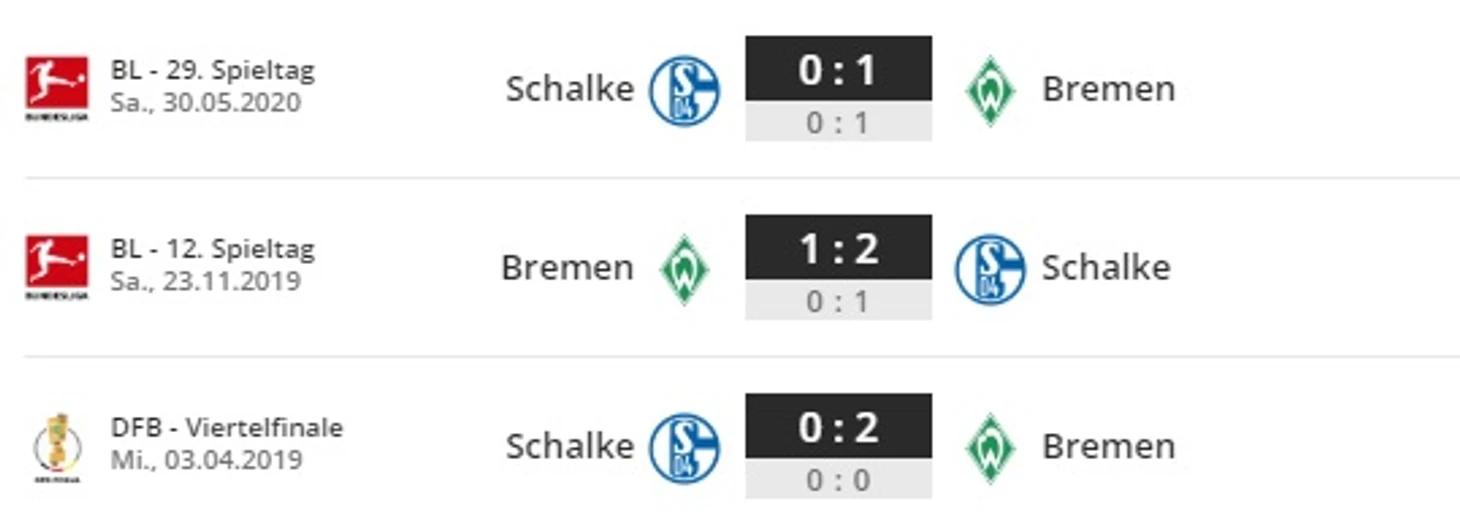The height and width of the screenshot is (528, 1460).
Task: Open the 1 : 2 final score box
Action: click(x=838, y=248)
